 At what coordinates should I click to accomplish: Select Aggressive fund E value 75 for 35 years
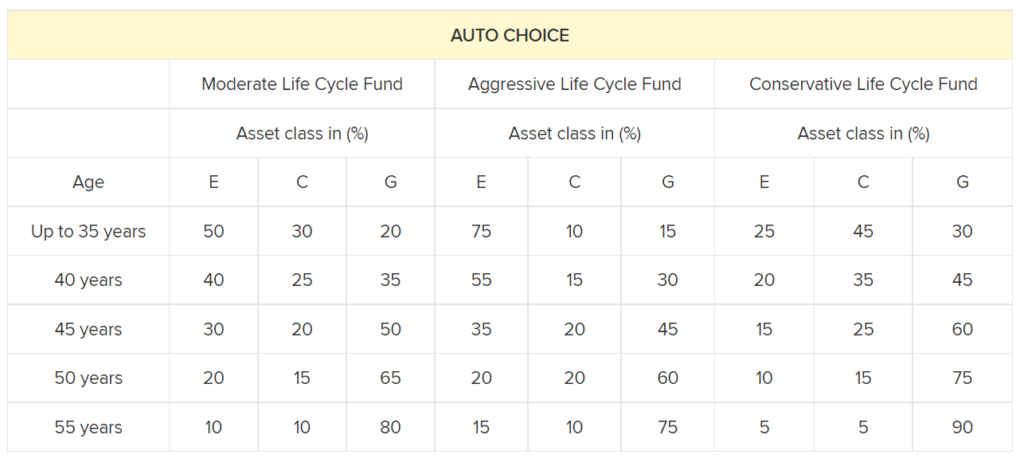coord(481,231)
